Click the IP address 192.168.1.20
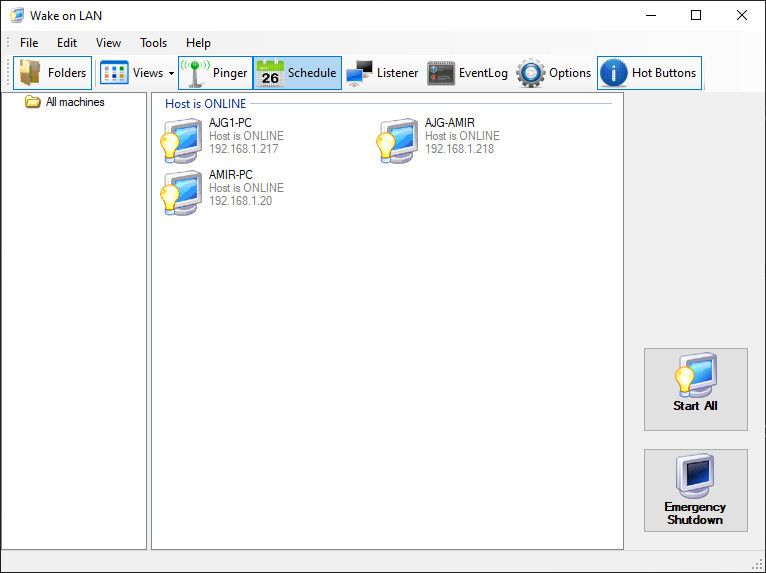The width and height of the screenshot is (766, 573). point(240,201)
